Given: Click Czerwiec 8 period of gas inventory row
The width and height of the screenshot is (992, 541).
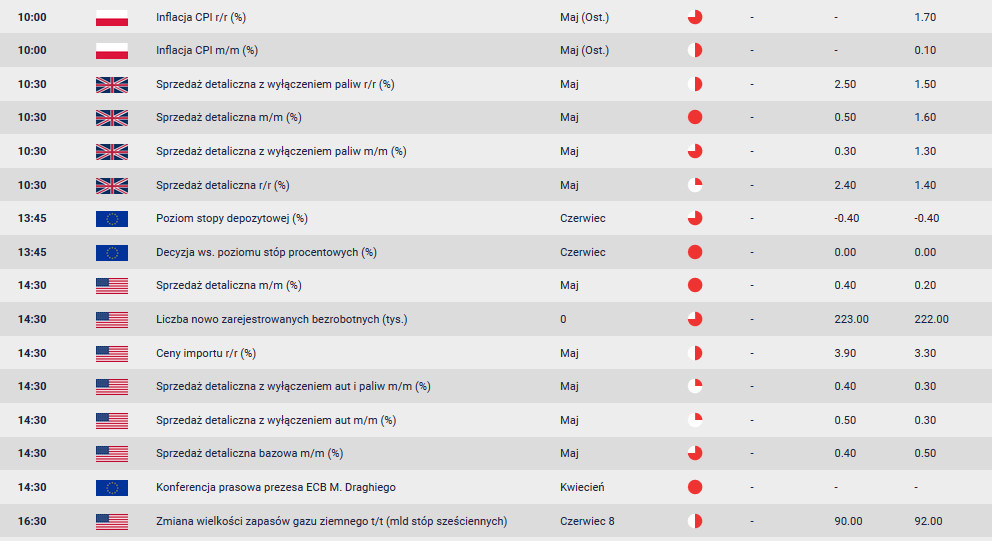Looking at the screenshot, I should click(587, 521).
